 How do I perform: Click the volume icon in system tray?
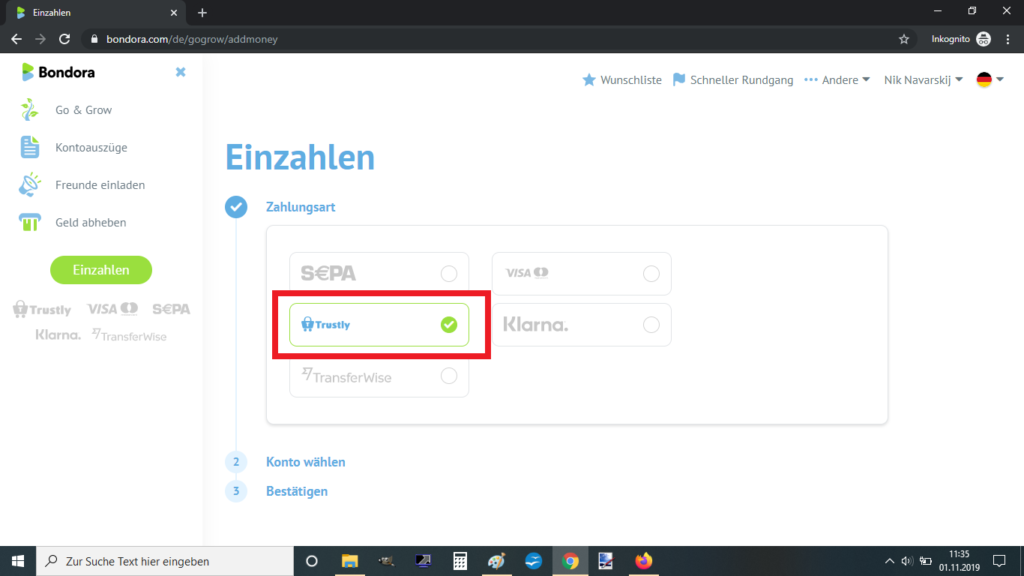907,561
